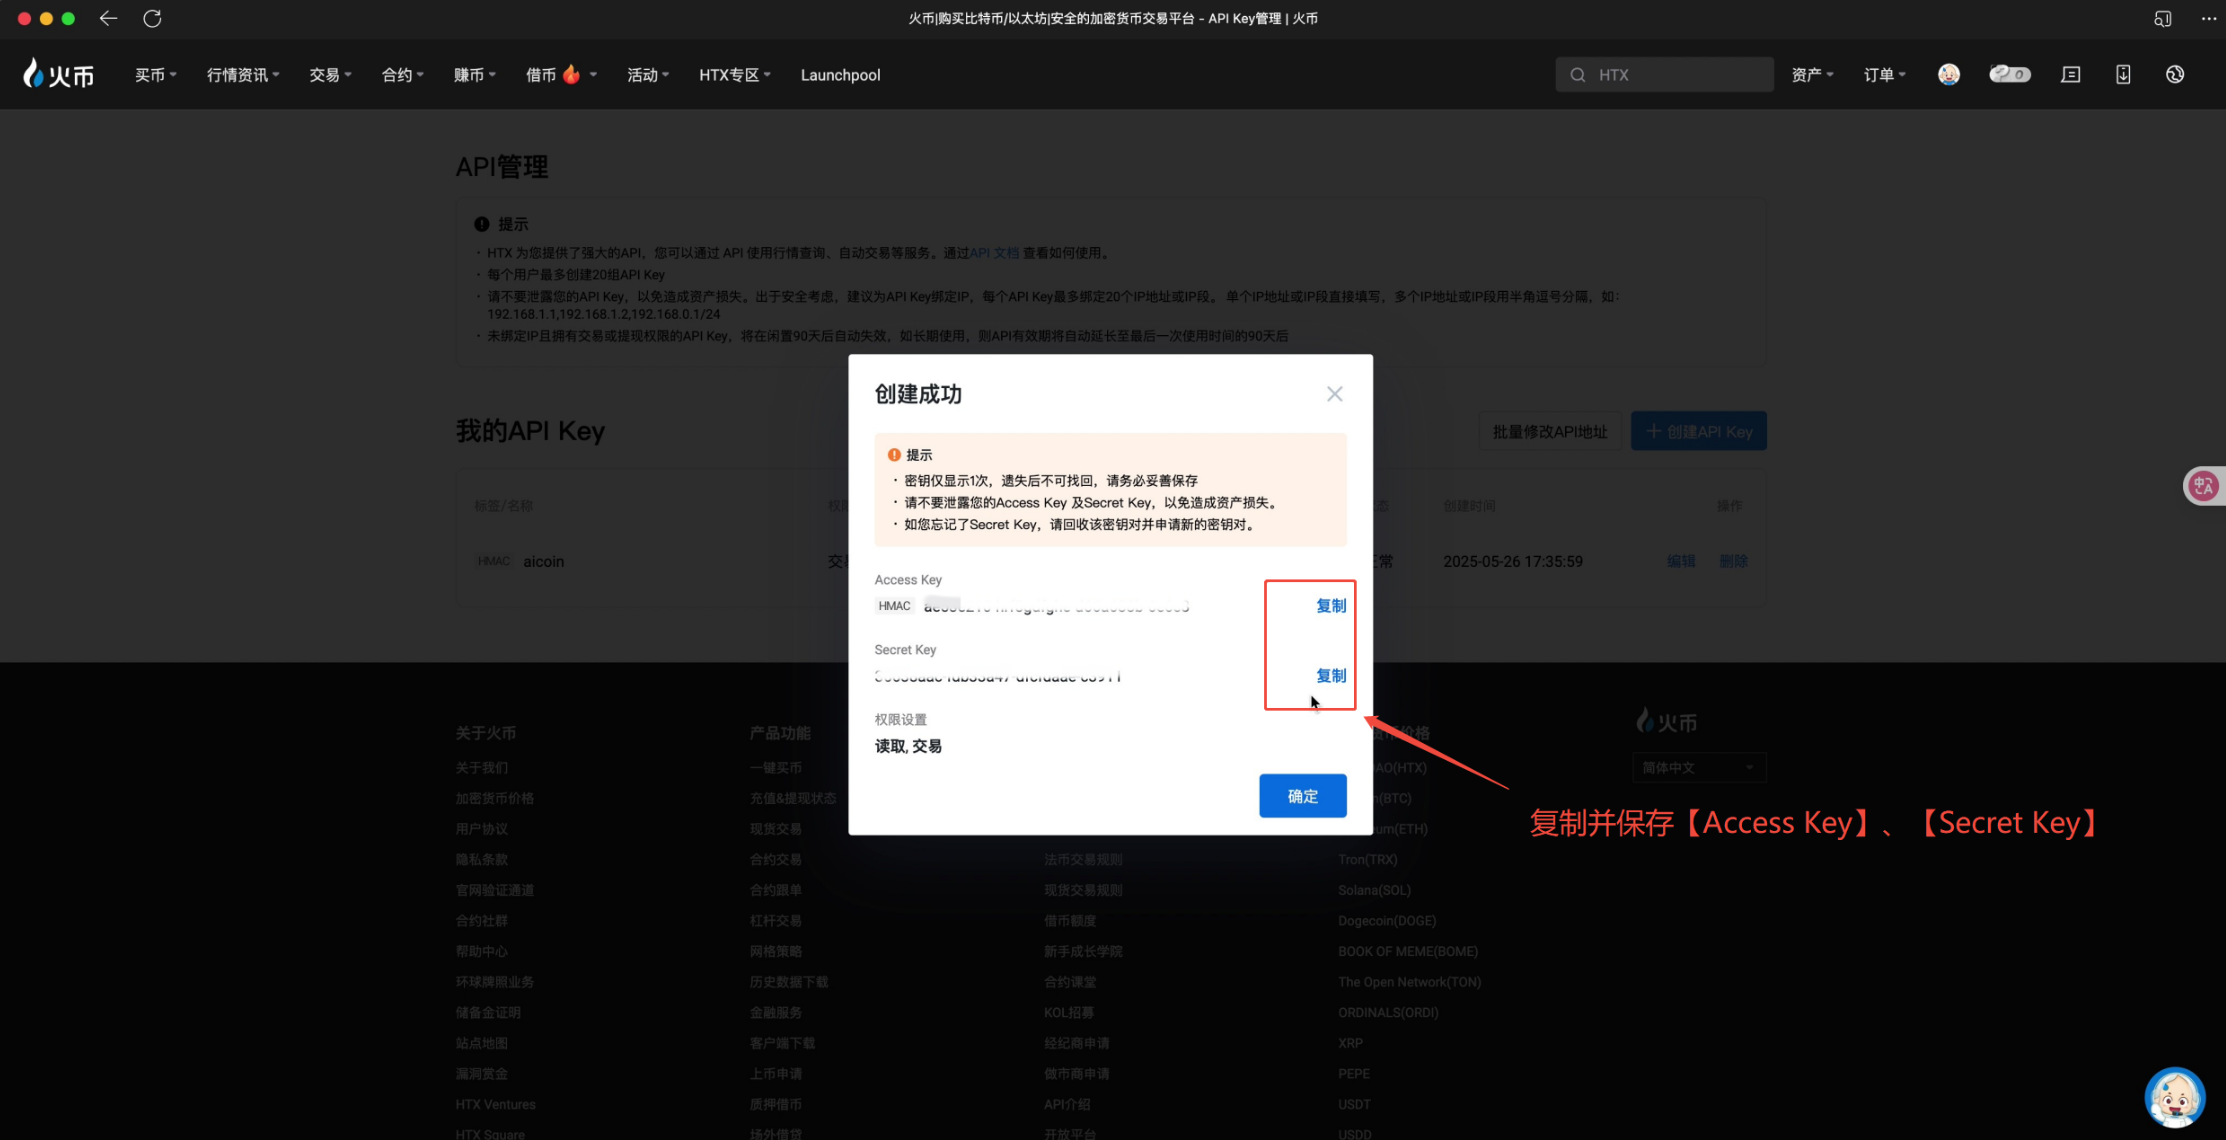Viewport: 2226px width, 1140px height.
Task: Select the aicoin key name
Action: 543,562
